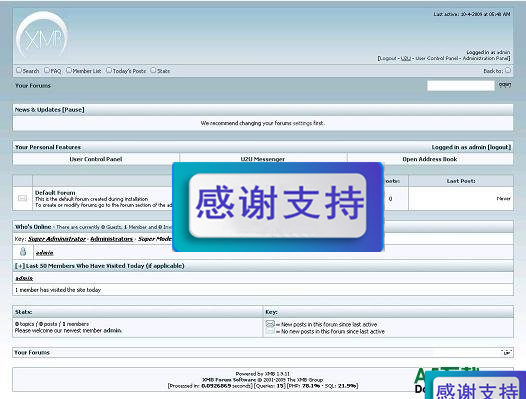
Task: Click the Today's Posts icon
Action: 109,70
